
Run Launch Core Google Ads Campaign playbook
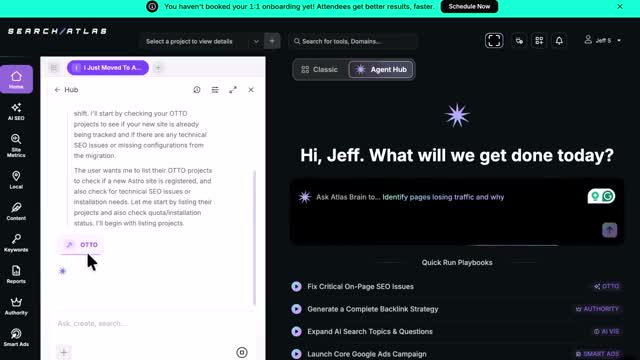[296, 354]
